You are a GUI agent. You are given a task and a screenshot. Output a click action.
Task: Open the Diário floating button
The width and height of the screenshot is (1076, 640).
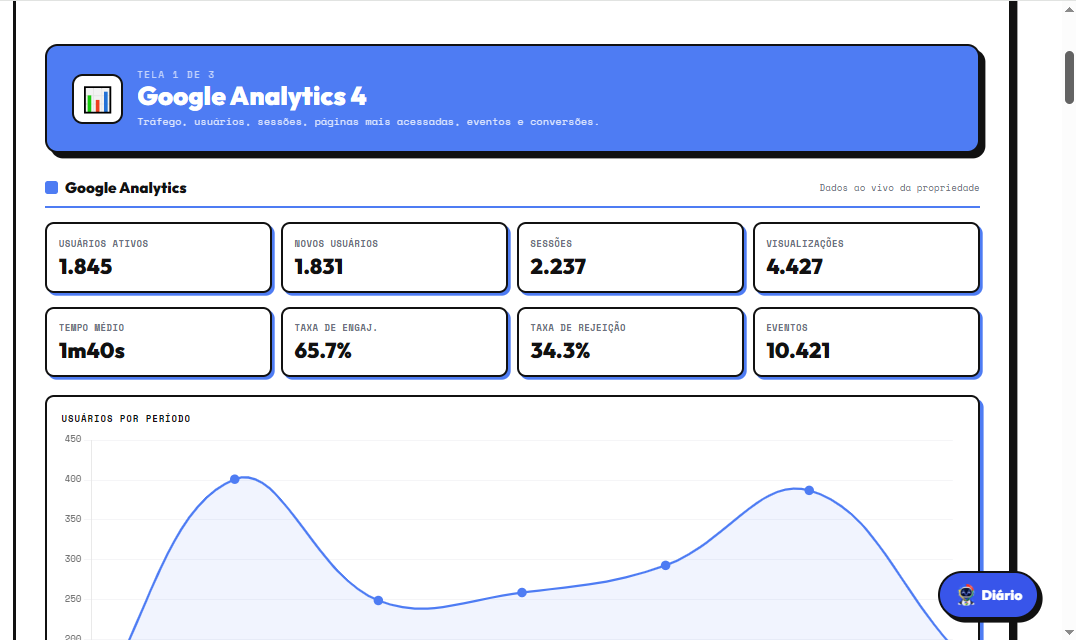[988, 595]
